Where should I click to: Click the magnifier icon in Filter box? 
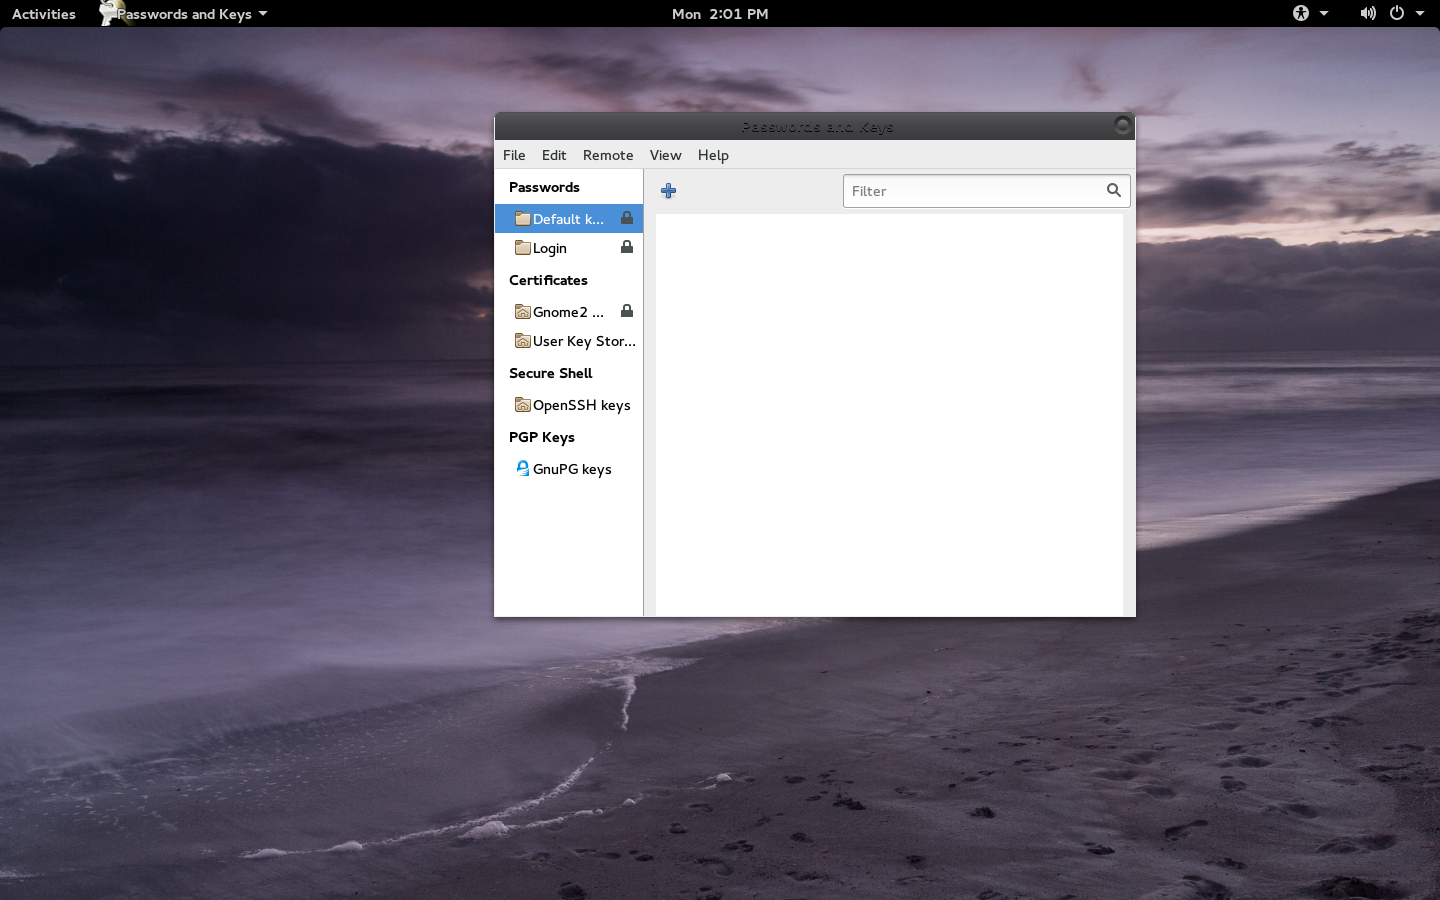tap(1113, 190)
